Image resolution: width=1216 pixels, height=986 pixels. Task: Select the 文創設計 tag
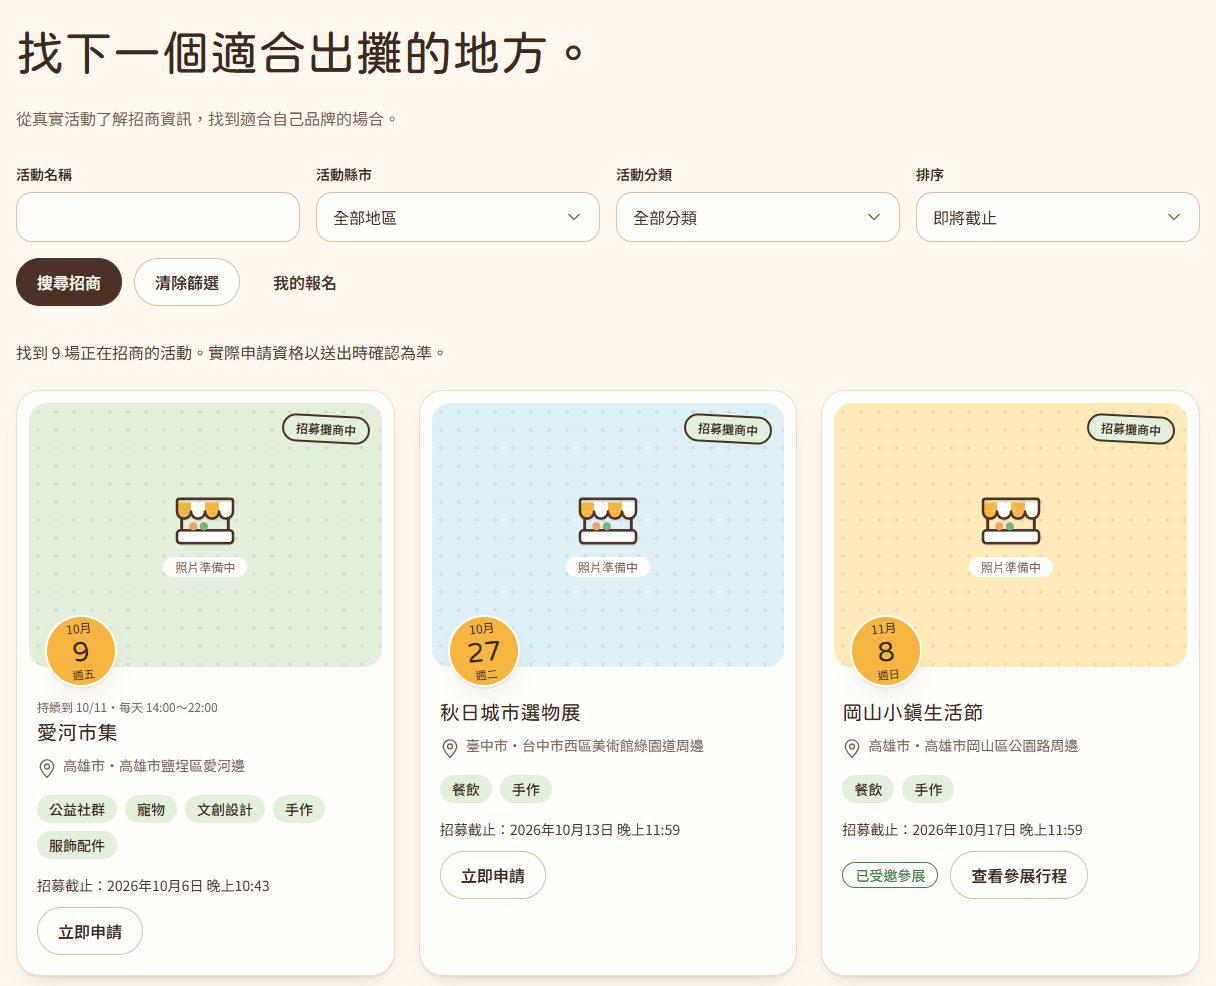point(225,810)
